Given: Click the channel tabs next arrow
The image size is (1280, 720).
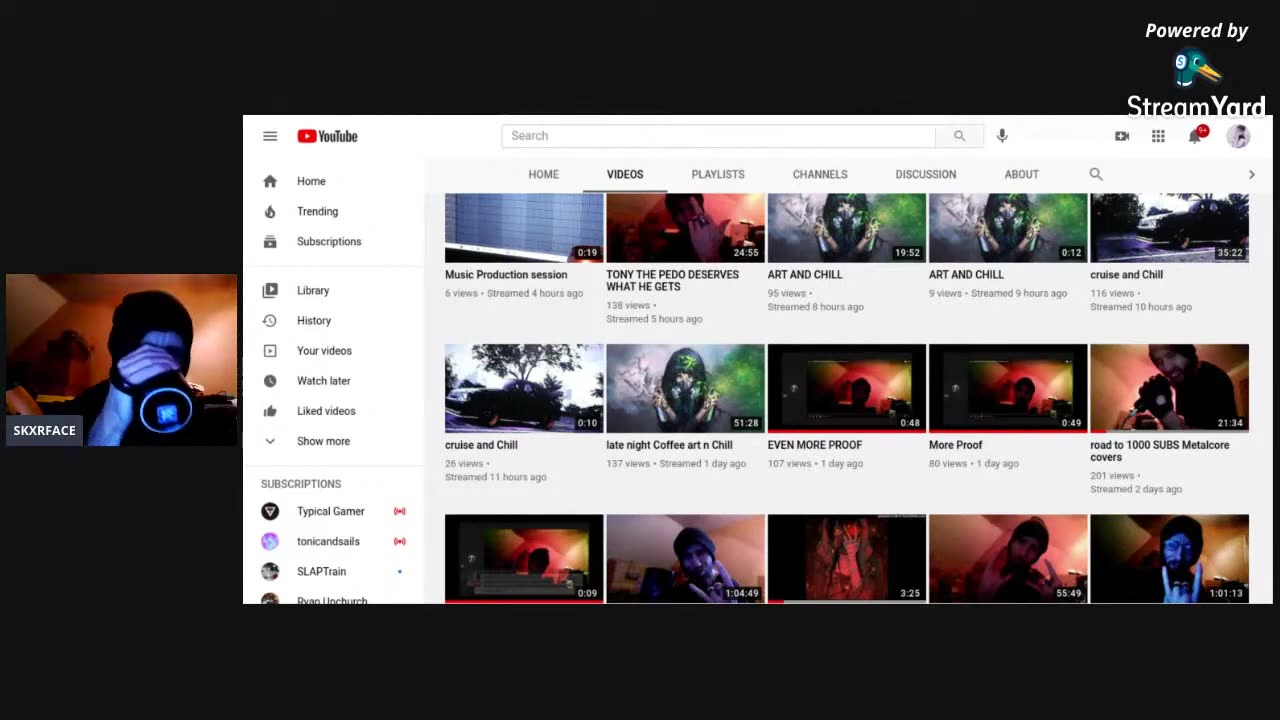Looking at the screenshot, I should pyautogui.click(x=1251, y=174).
